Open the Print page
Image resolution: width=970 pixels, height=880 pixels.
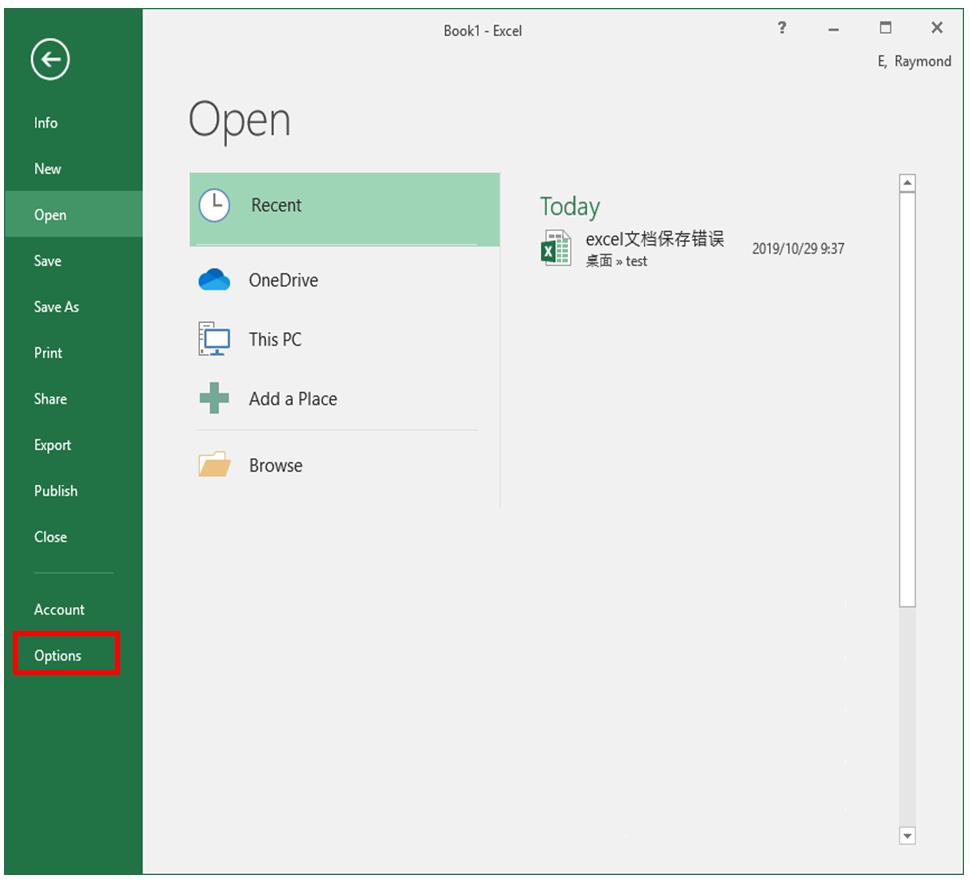[48, 353]
